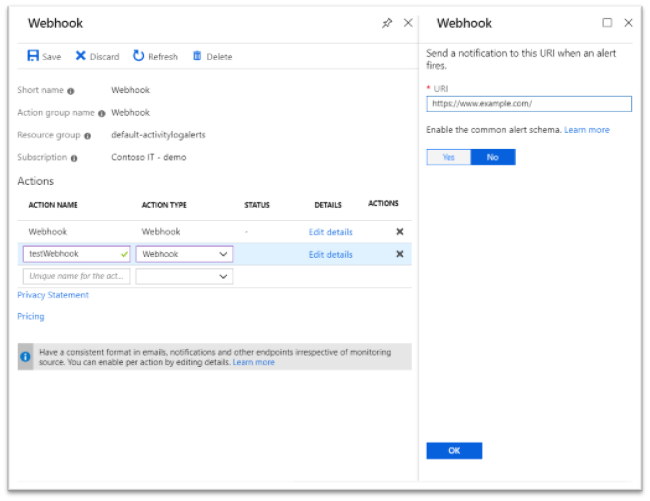Delete the first Webhook action row
Screen dimensions: 650x501
400,232
